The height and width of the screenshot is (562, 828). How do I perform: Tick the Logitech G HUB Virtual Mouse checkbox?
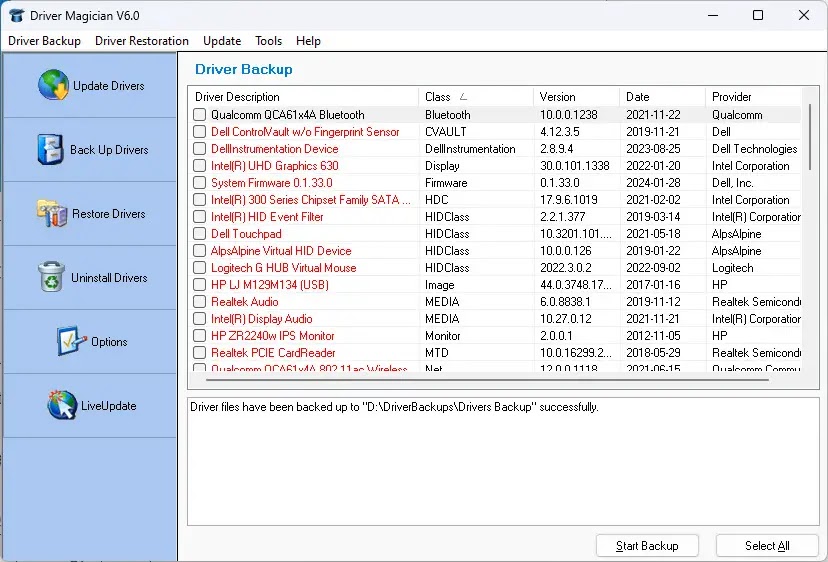pyautogui.click(x=199, y=268)
